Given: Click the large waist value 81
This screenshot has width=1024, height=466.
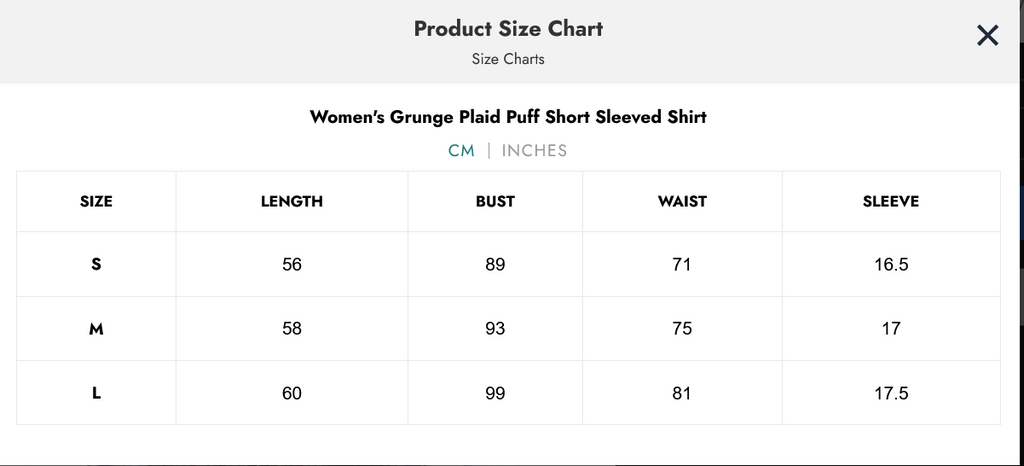Looking at the screenshot, I should tap(682, 393).
